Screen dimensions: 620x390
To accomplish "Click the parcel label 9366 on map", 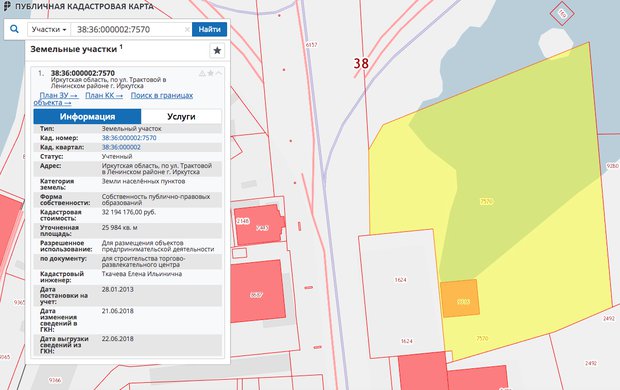I will (x=55, y=381).
